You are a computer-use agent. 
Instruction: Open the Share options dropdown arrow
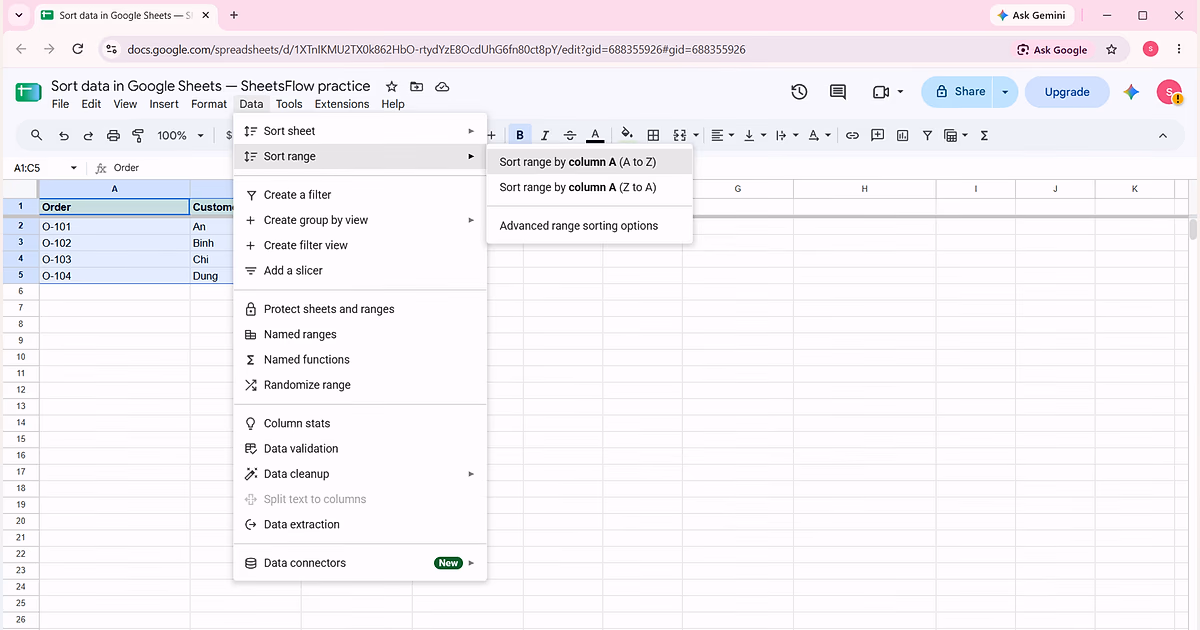click(x=1006, y=92)
